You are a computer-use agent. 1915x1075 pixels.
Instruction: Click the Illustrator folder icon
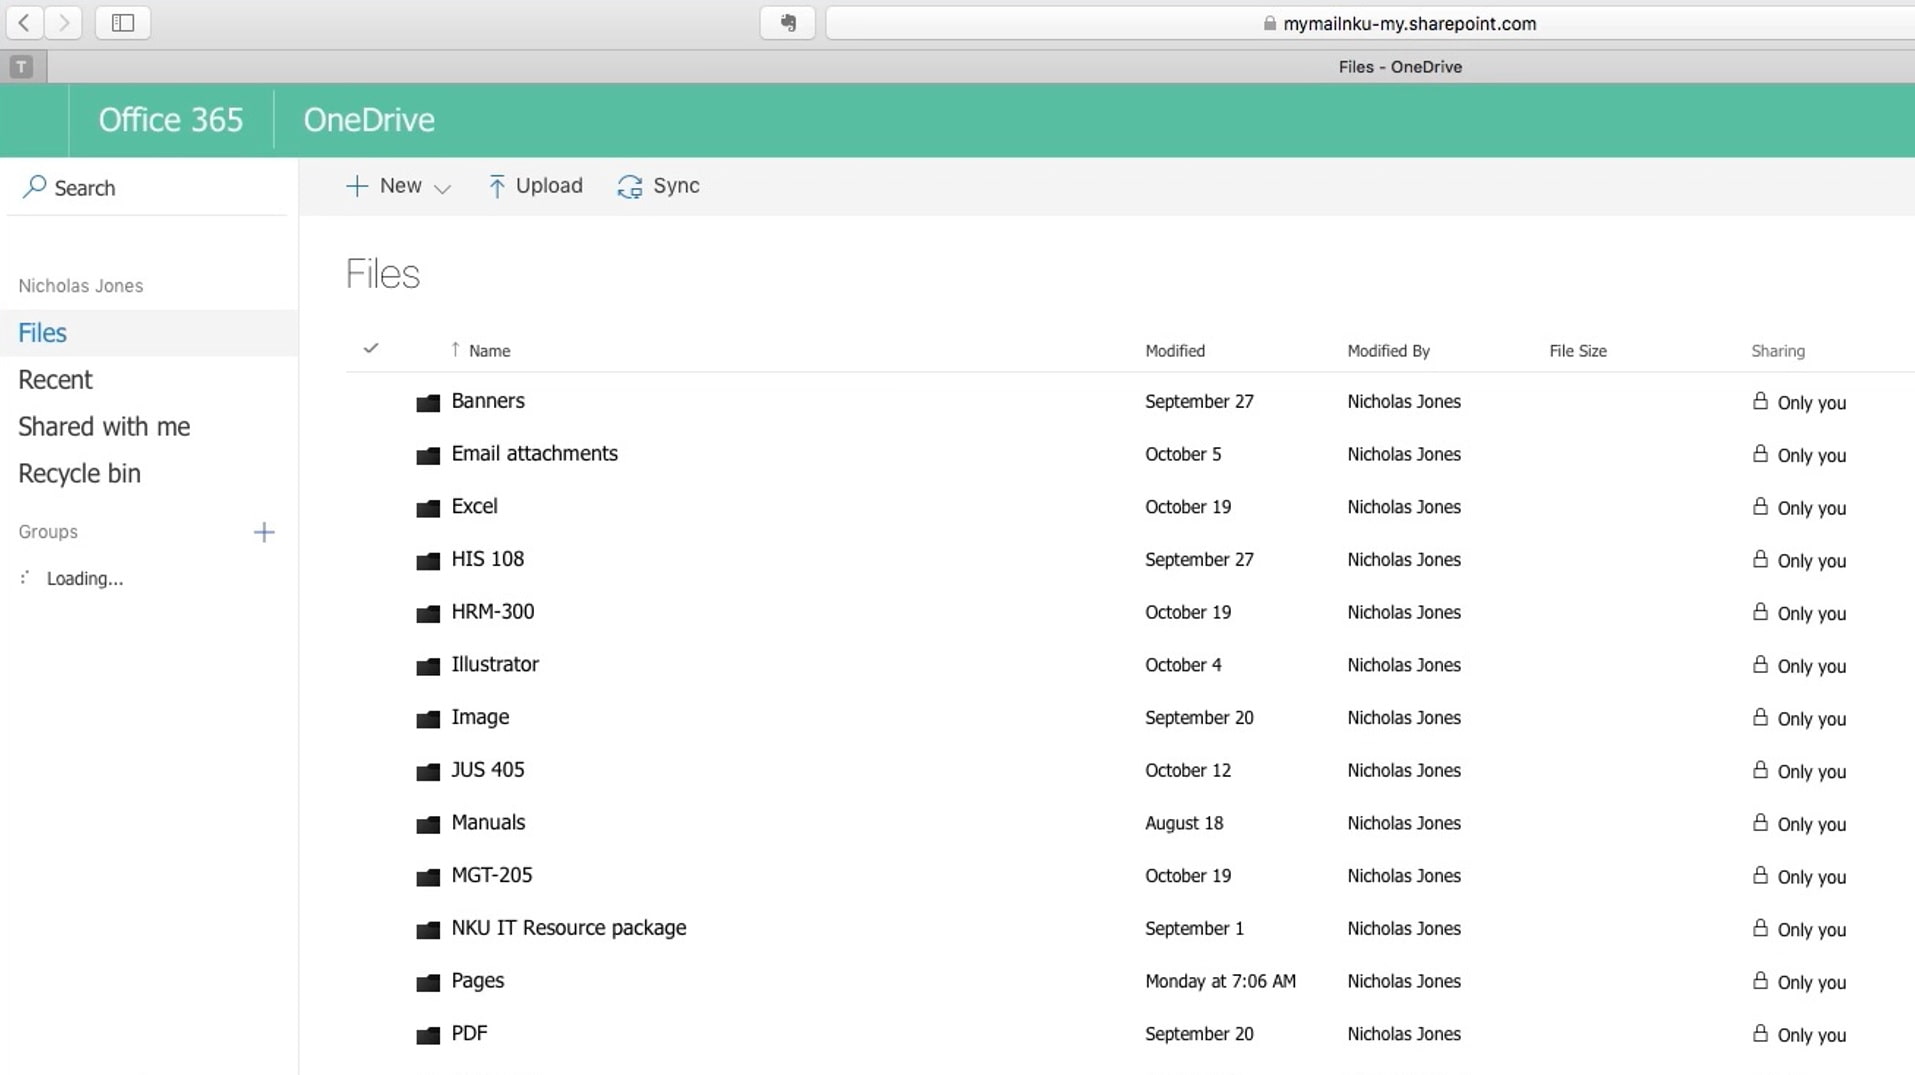[x=428, y=666]
